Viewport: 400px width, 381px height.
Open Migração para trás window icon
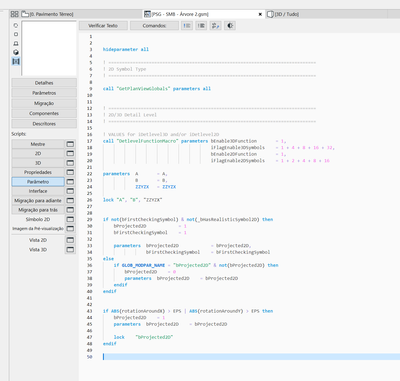pos(70,210)
